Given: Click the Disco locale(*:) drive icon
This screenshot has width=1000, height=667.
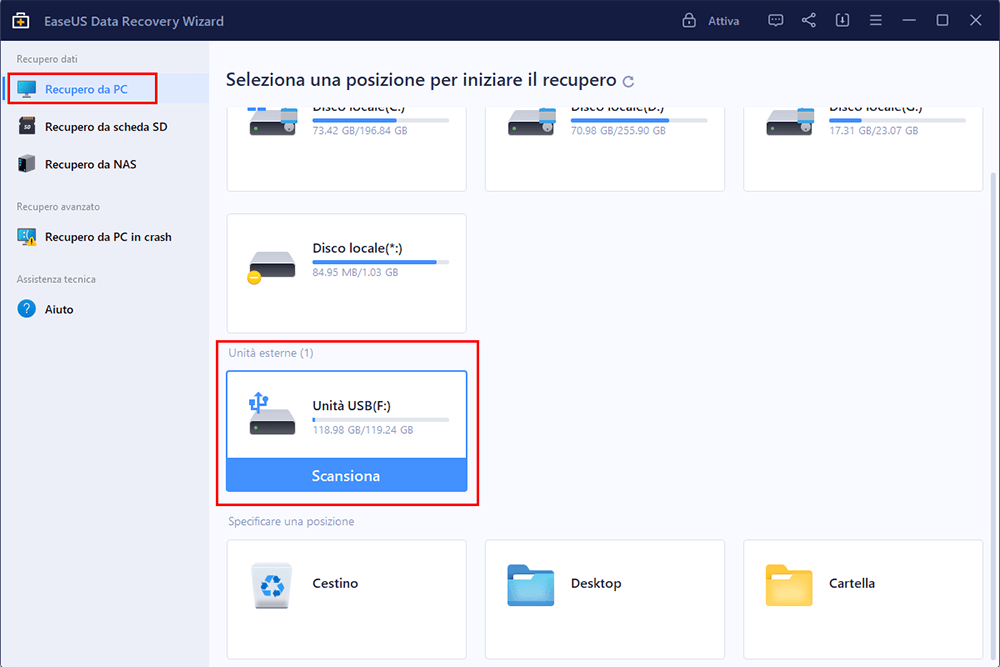Looking at the screenshot, I should 272,267.
